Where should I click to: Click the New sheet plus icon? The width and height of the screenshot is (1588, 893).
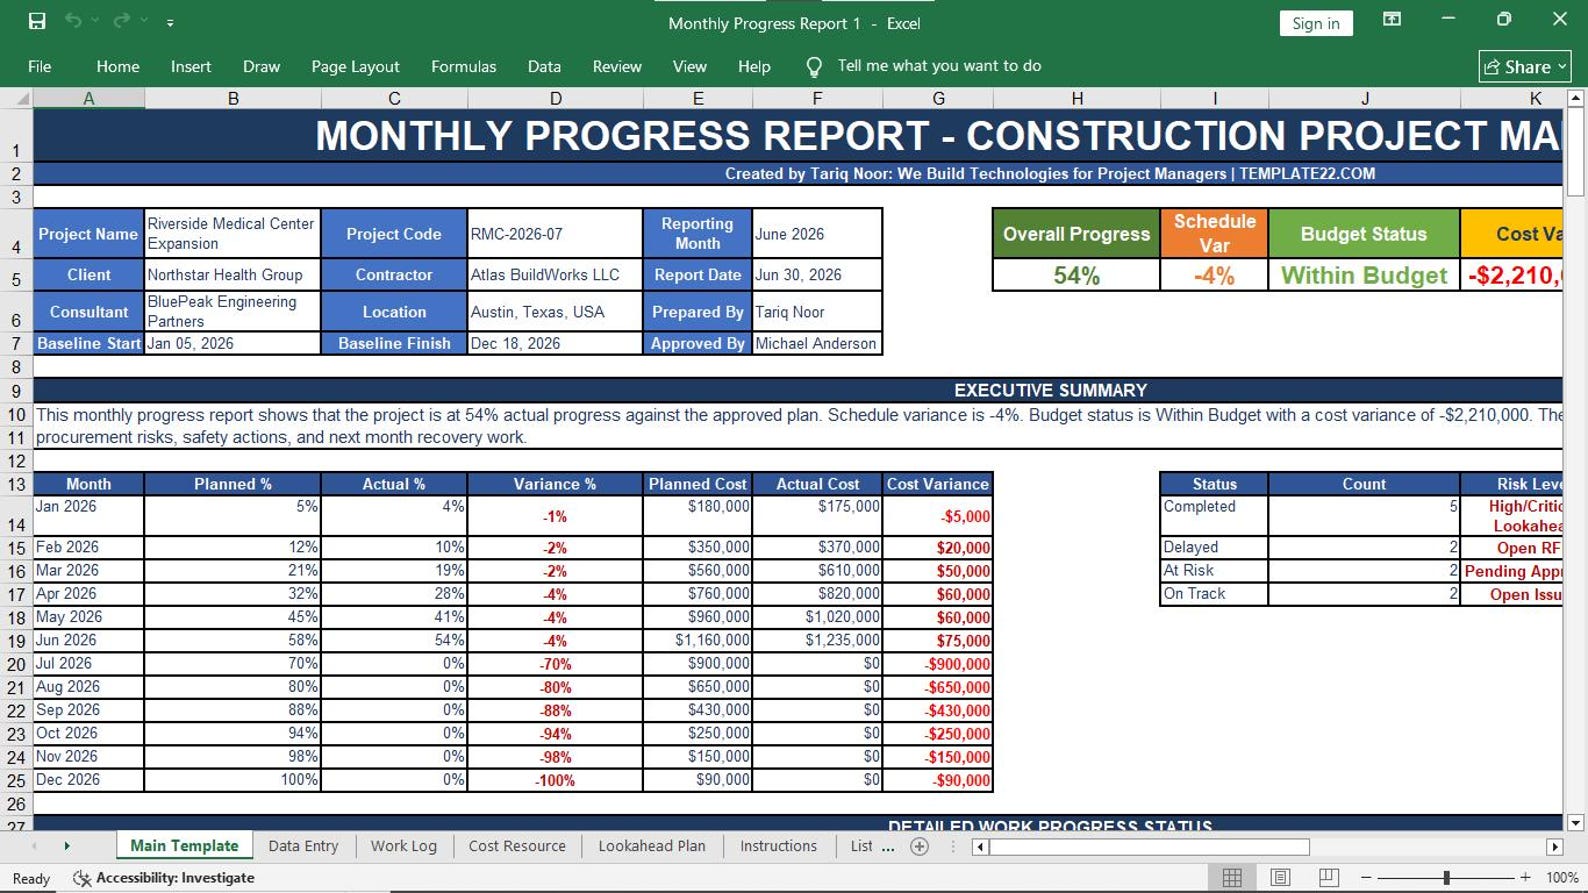click(x=920, y=847)
